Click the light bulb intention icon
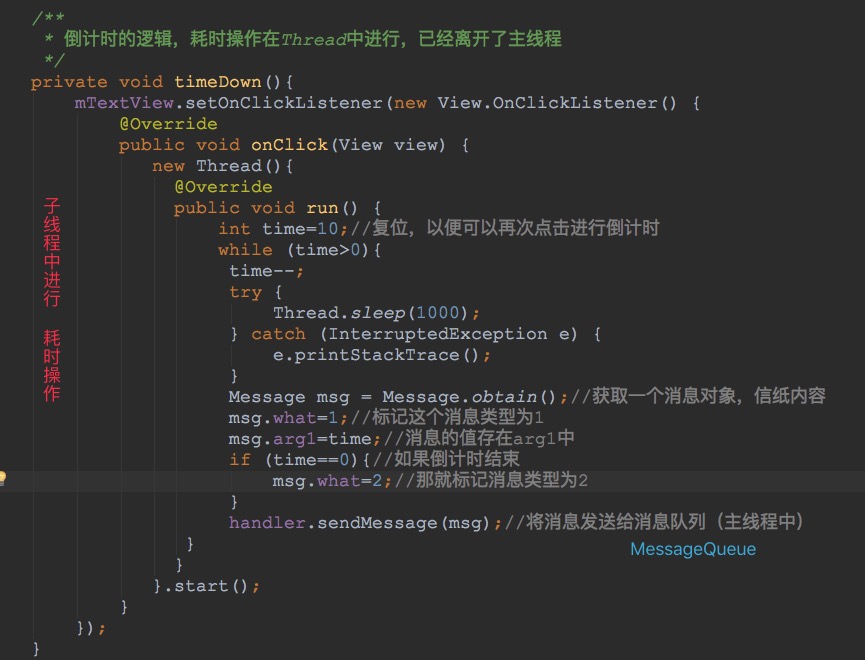Screen dimensions: 865x660 [x=2, y=478]
